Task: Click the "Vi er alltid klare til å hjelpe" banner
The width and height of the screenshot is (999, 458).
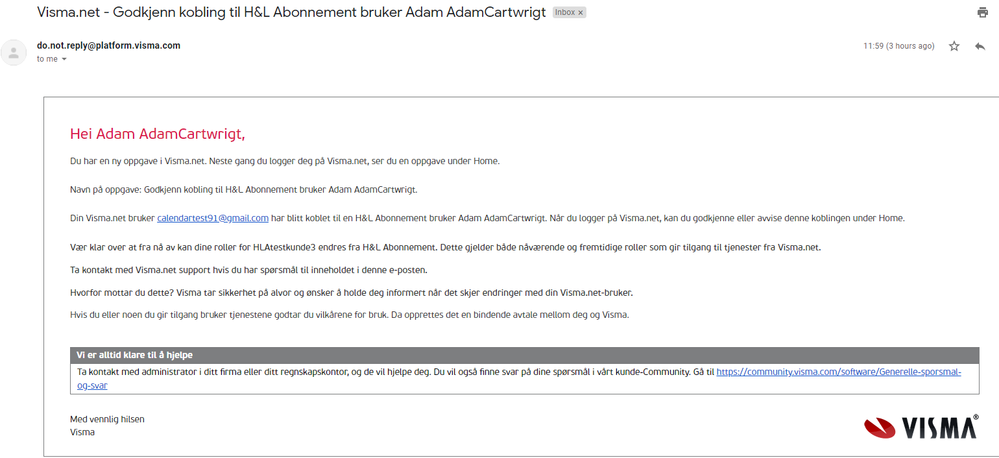Action: click(x=135, y=354)
